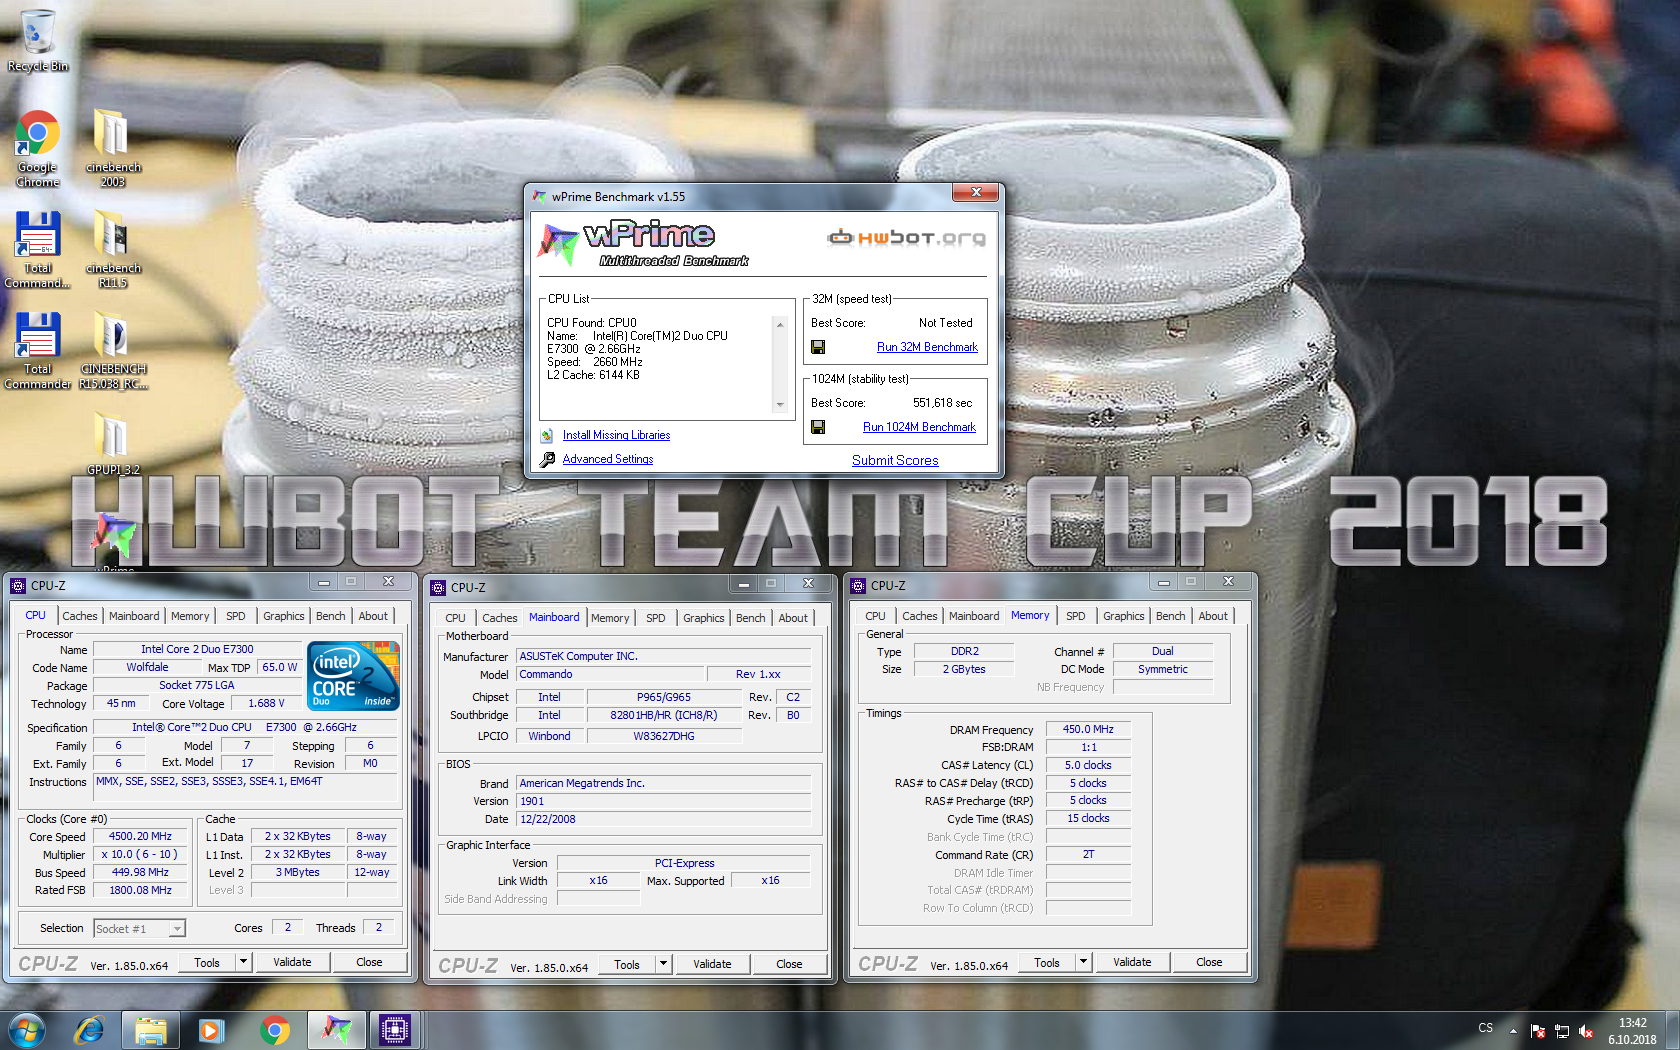Select the GPUPI 3.2 folder icon
This screenshot has height=1050, width=1680.
(112, 443)
